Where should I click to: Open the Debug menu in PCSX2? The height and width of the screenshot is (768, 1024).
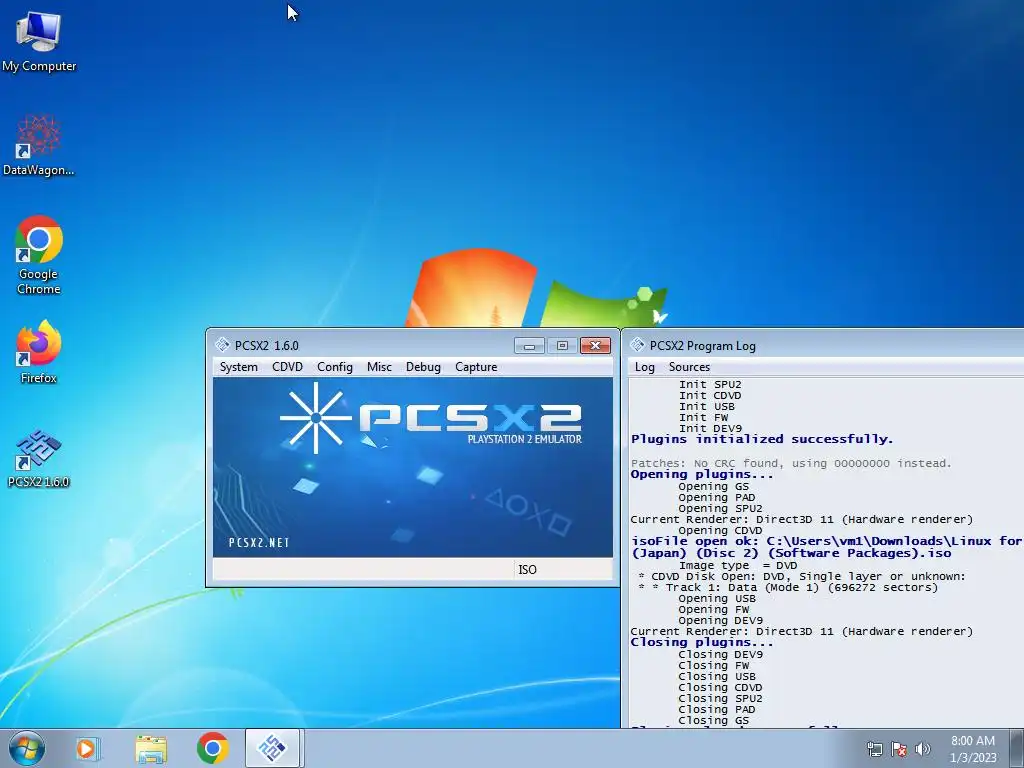point(423,367)
